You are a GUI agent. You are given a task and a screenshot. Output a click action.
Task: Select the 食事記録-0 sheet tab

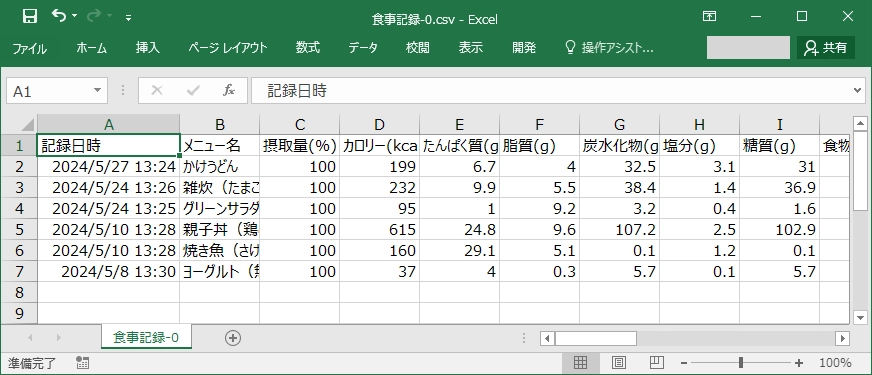146,337
